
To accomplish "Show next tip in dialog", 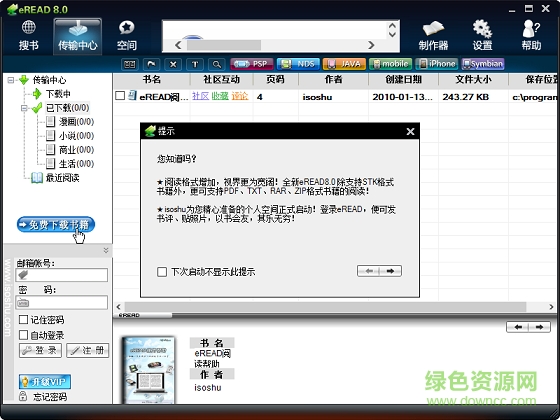I will 390,271.
